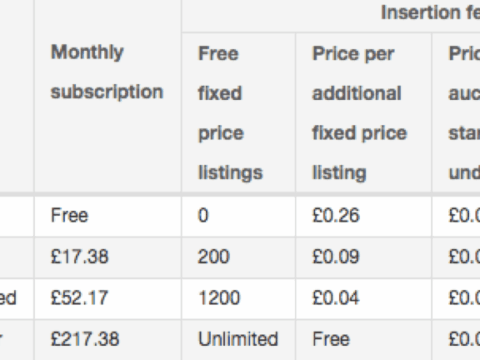Screen dimensions: 480x360
Task: Click the Free additional listing price cell
Action: click(331, 339)
